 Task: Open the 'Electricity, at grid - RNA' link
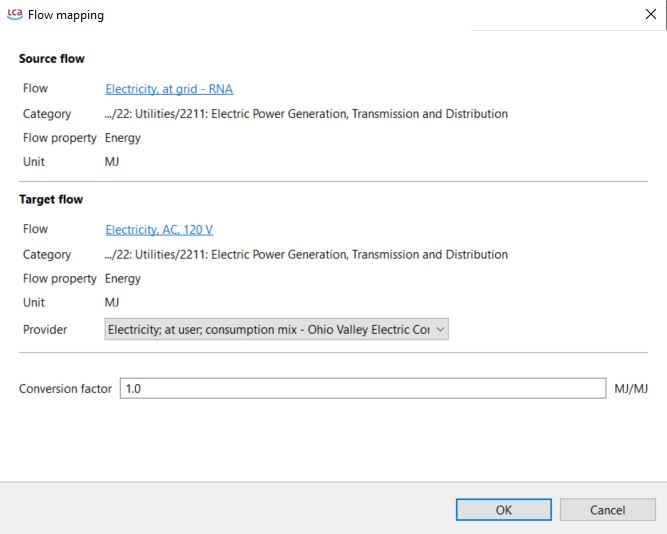coord(169,89)
